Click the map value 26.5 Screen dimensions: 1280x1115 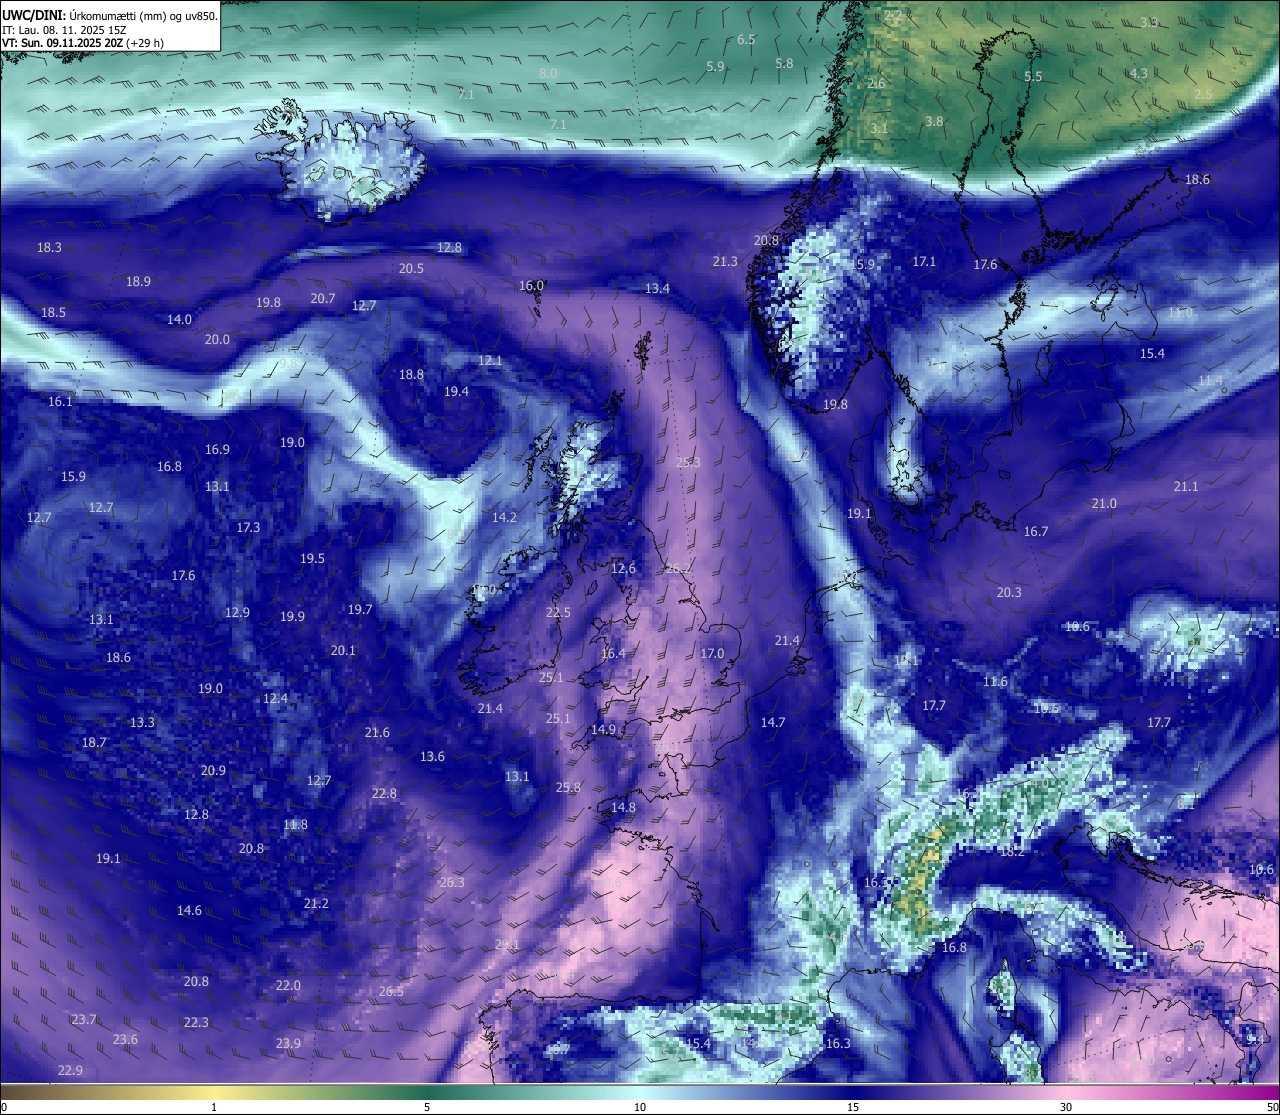click(x=391, y=992)
